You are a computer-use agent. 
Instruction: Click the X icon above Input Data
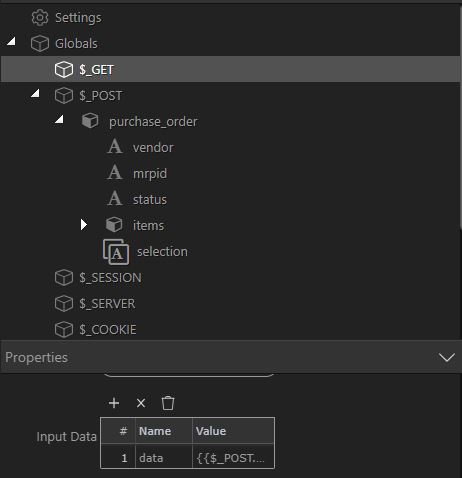141,403
